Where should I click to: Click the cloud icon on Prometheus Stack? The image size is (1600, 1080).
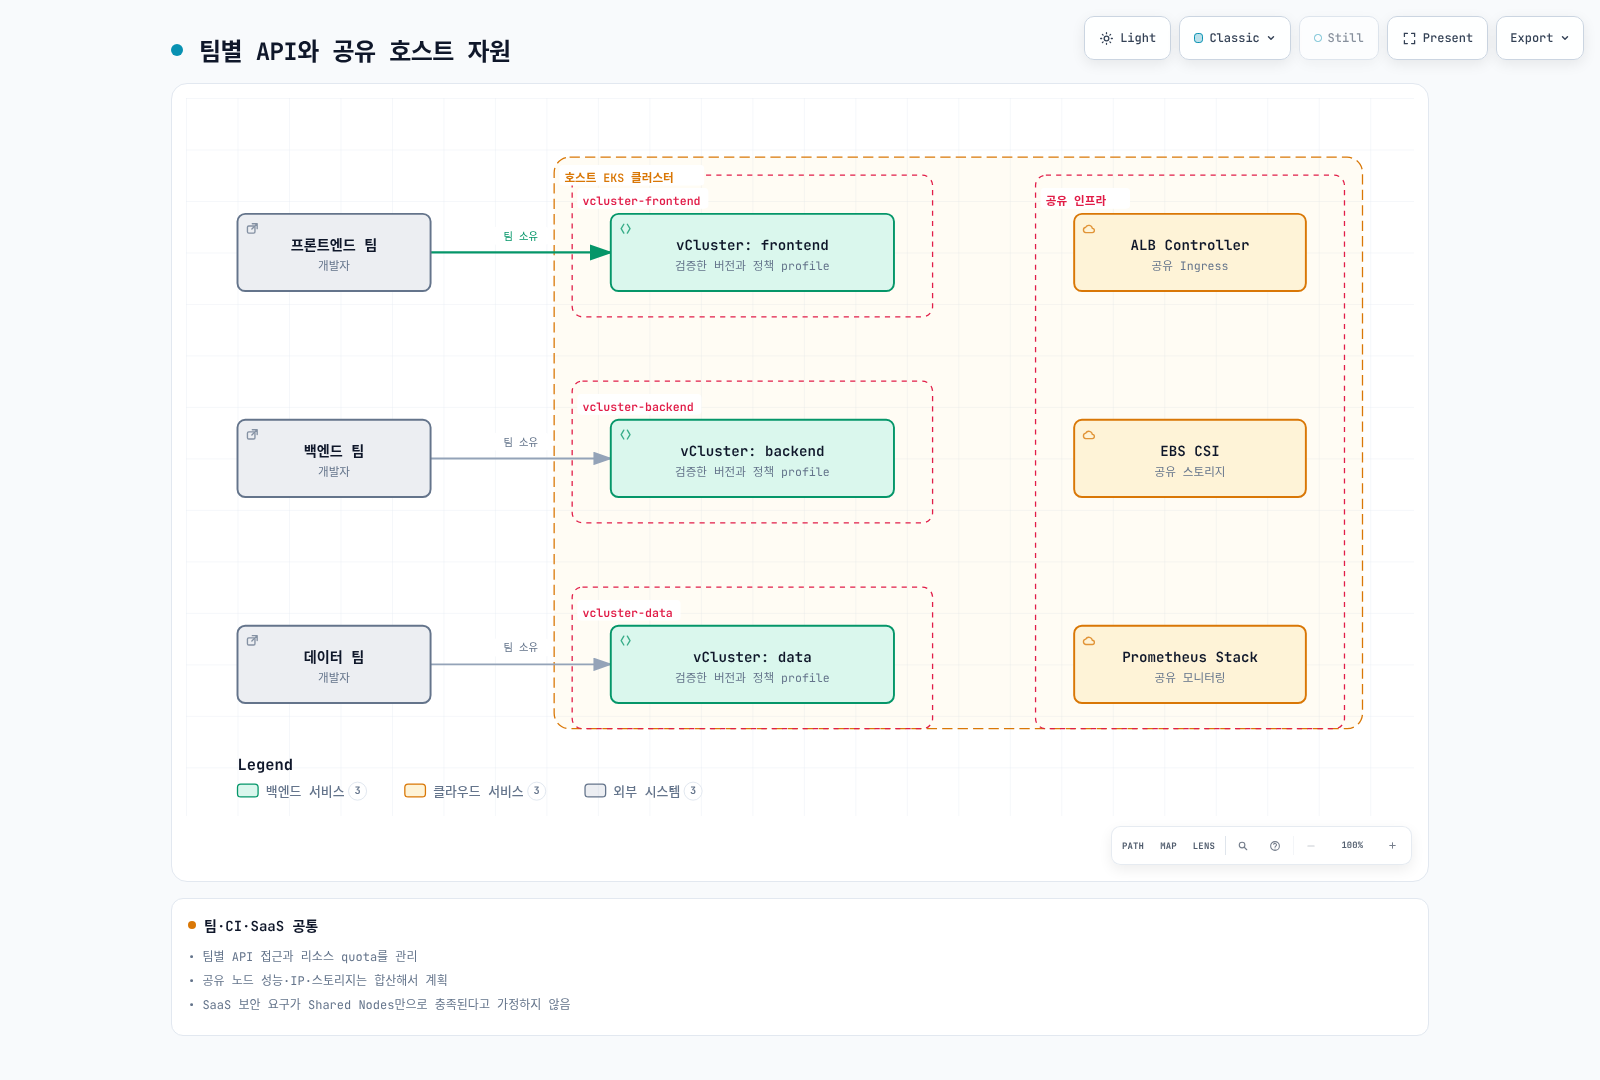[x=1089, y=641]
